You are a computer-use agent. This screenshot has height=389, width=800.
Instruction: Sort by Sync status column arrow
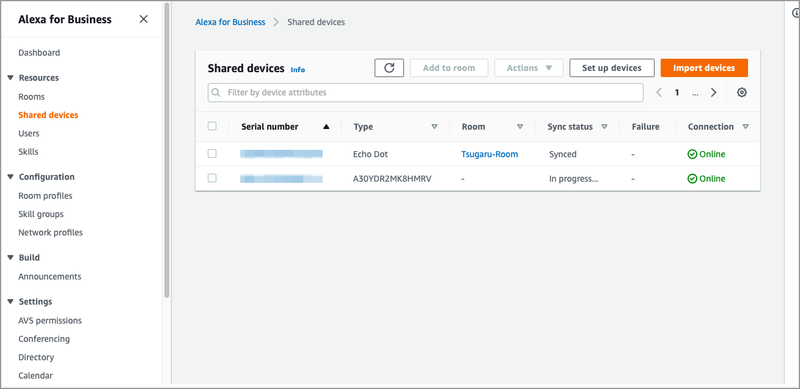coord(605,127)
